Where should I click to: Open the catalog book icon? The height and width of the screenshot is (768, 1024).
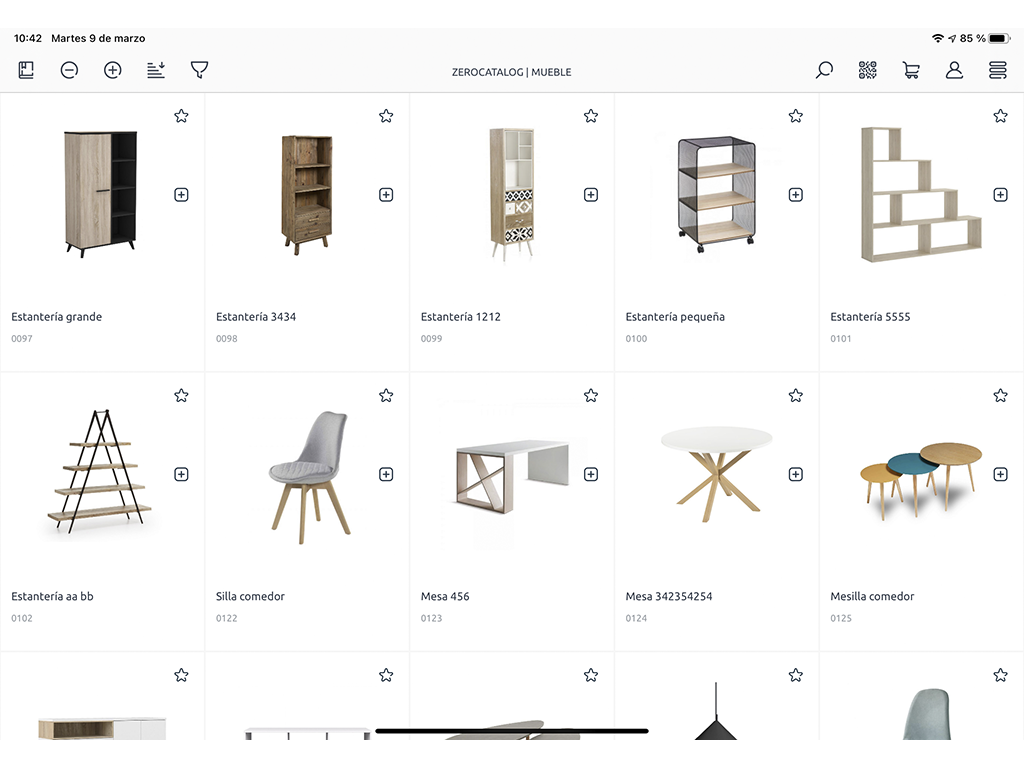(26, 70)
